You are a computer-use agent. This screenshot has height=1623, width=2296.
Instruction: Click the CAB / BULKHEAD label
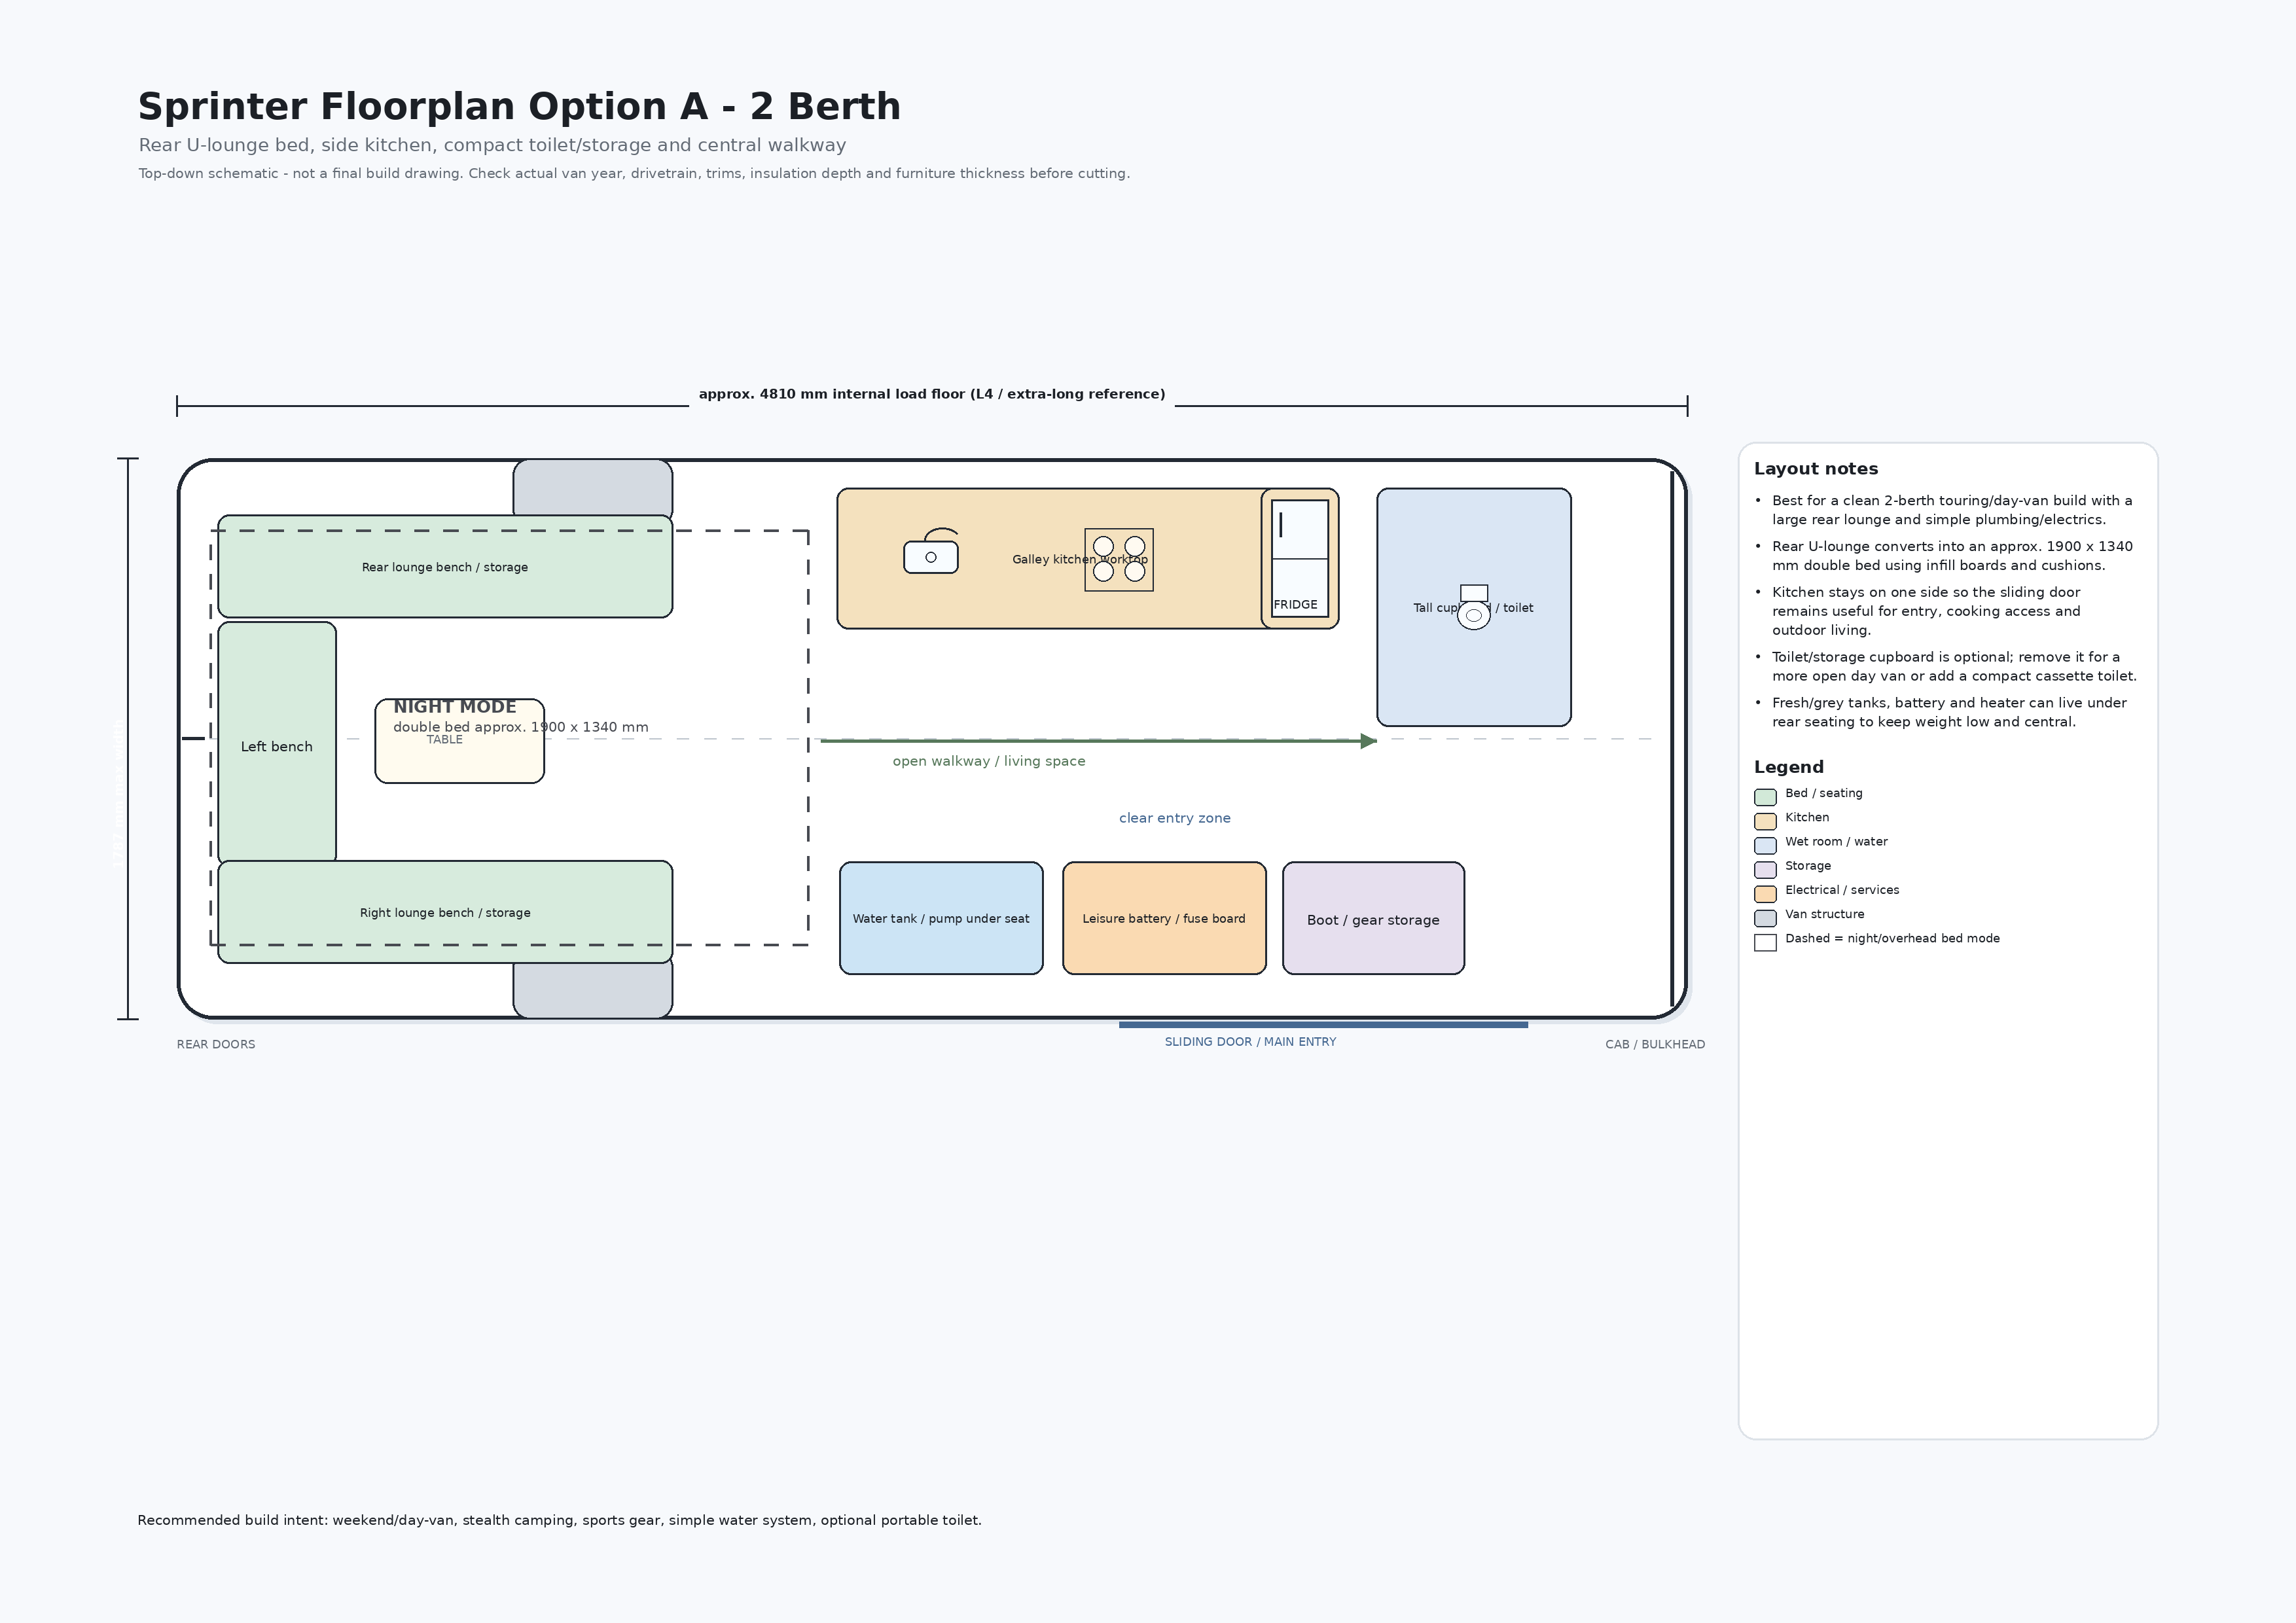tap(1655, 1044)
